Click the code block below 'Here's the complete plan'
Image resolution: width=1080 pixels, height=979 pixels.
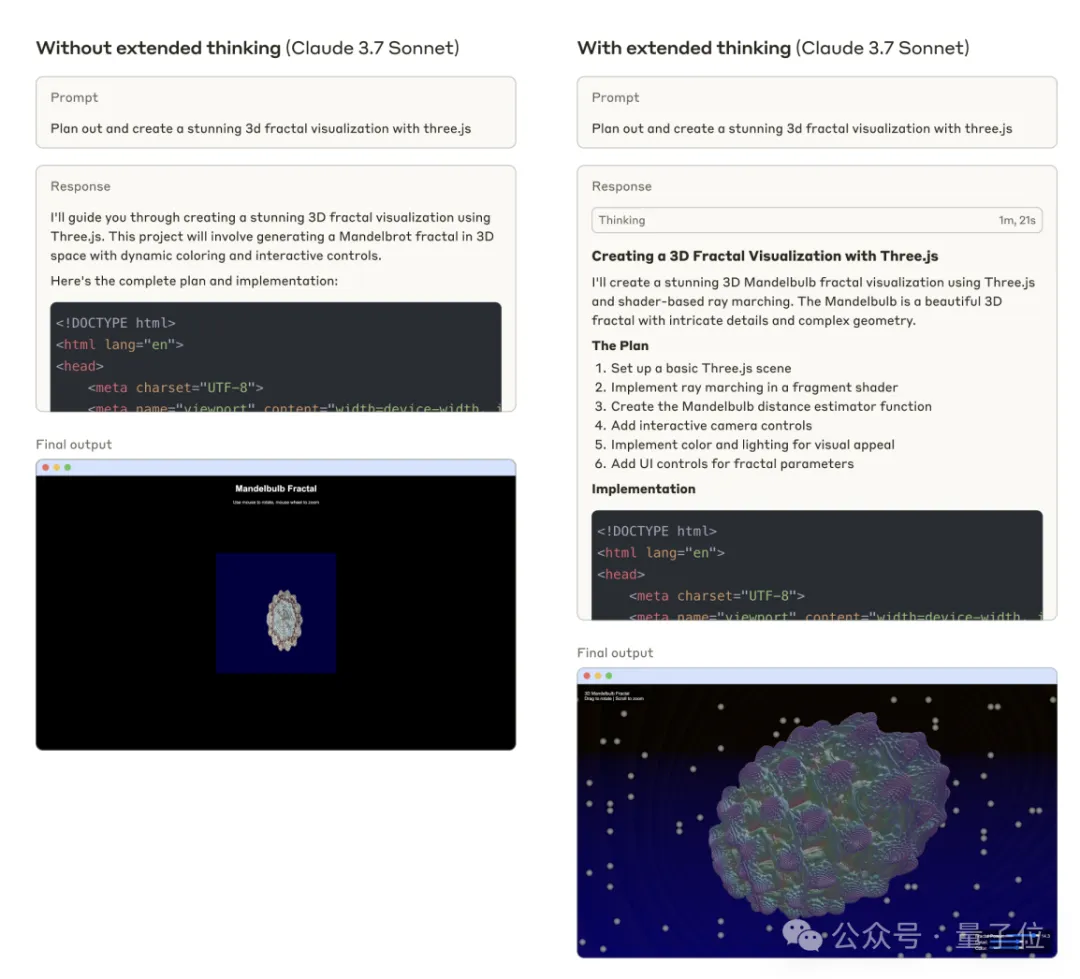tap(276, 357)
